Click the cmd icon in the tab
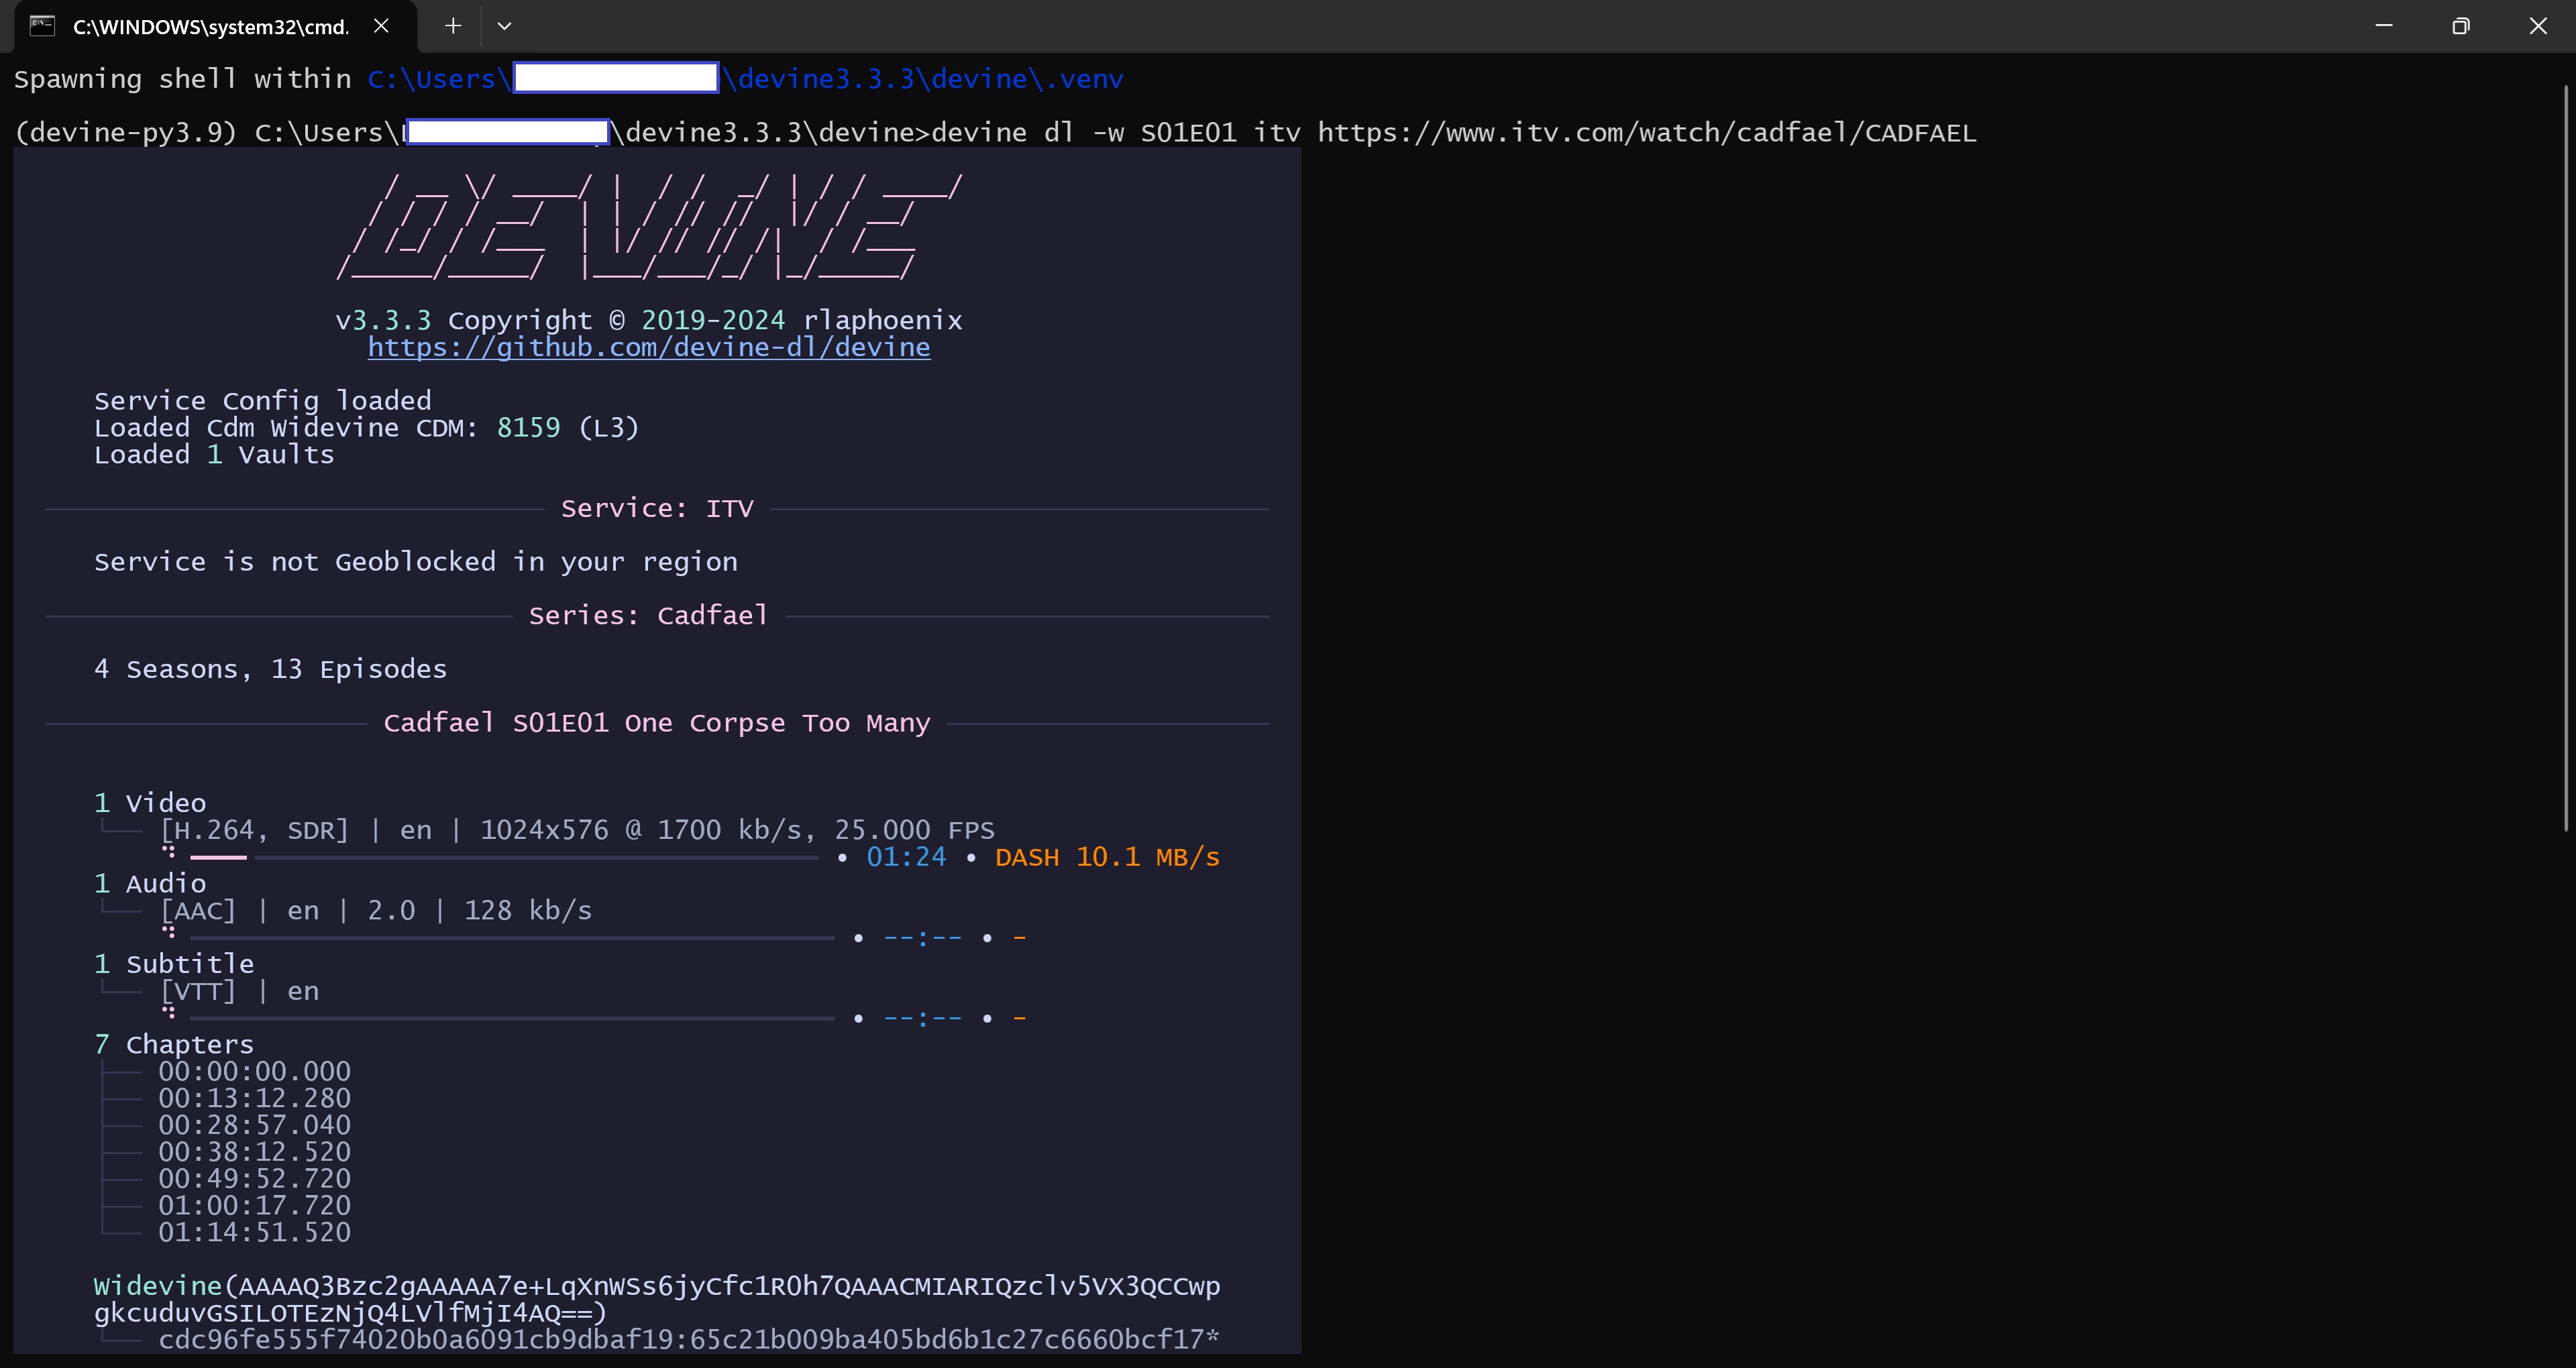This screenshot has width=2576, height=1368. click(42, 26)
